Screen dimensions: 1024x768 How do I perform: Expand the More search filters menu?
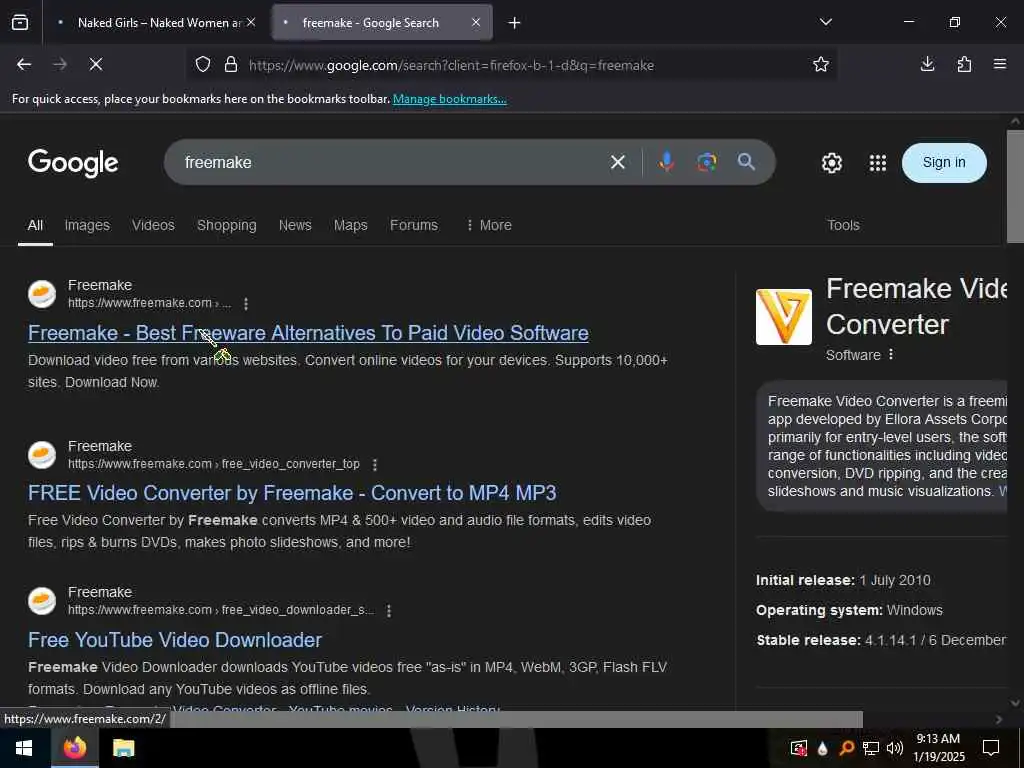point(489,225)
